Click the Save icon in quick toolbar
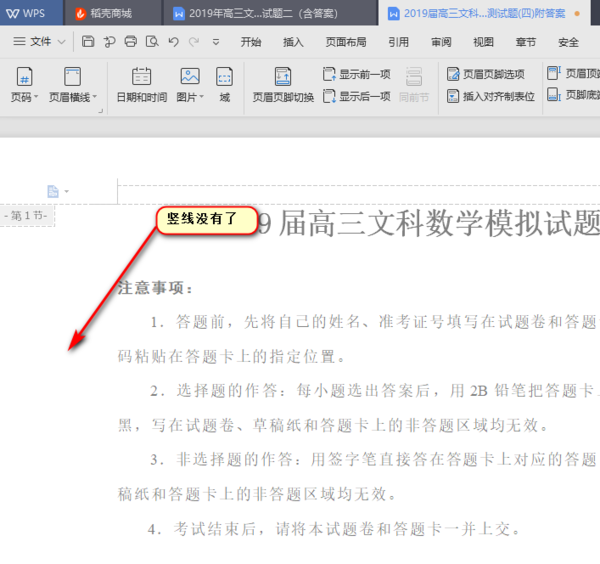The height and width of the screenshot is (564, 600). [x=88, y=41]
